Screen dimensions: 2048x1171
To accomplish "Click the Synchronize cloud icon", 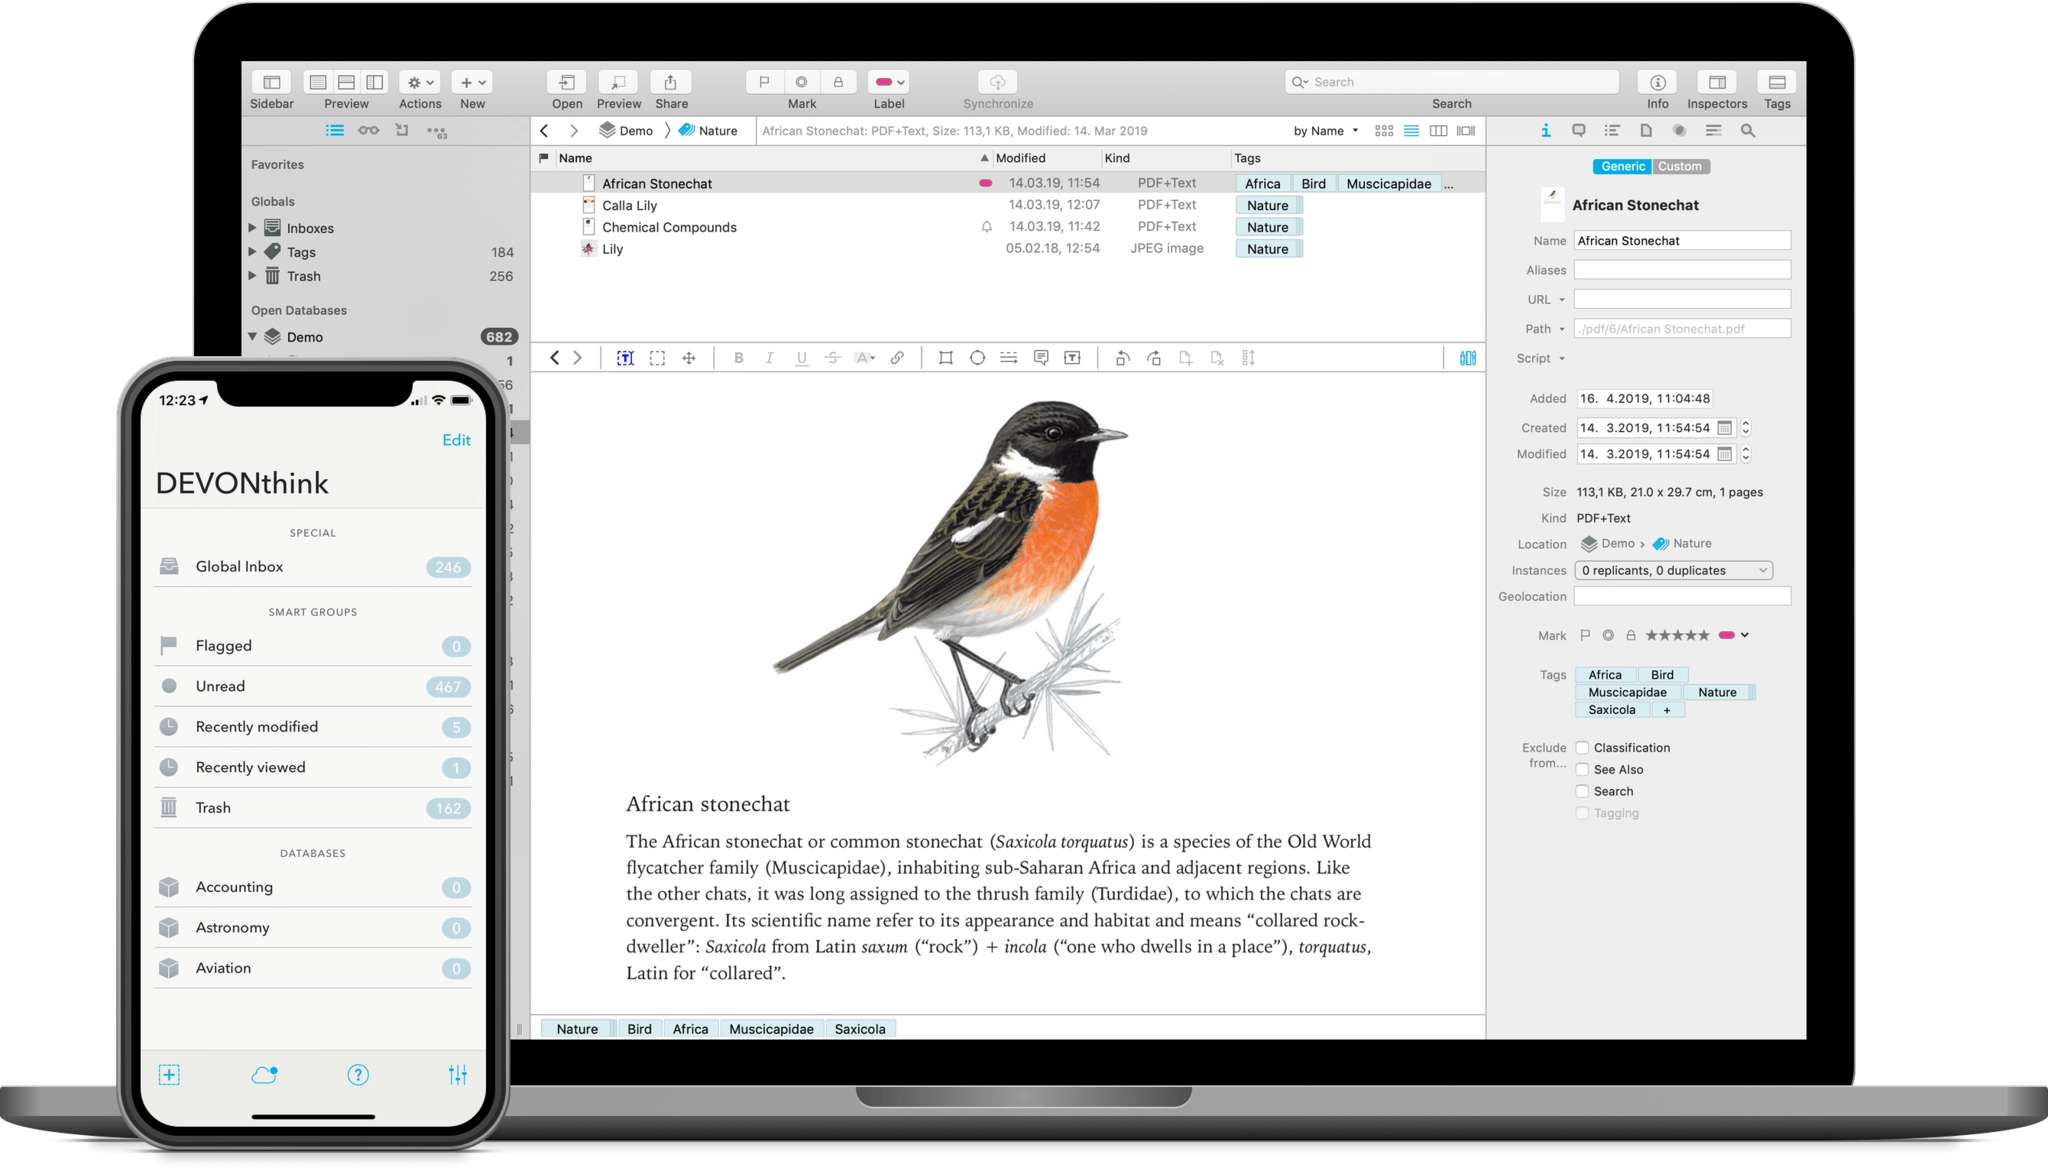I will pos(997,82).
